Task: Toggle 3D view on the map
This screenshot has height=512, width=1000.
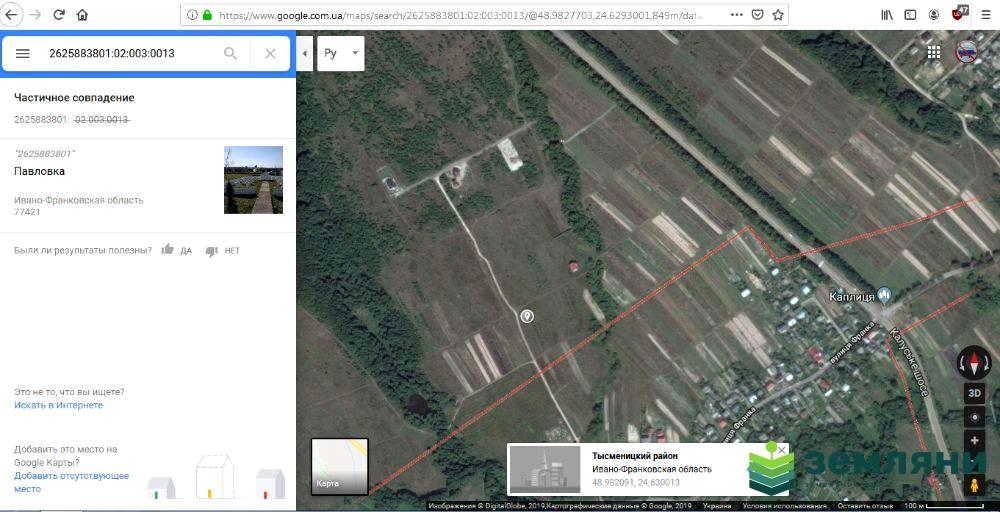Action: (973, 393)
